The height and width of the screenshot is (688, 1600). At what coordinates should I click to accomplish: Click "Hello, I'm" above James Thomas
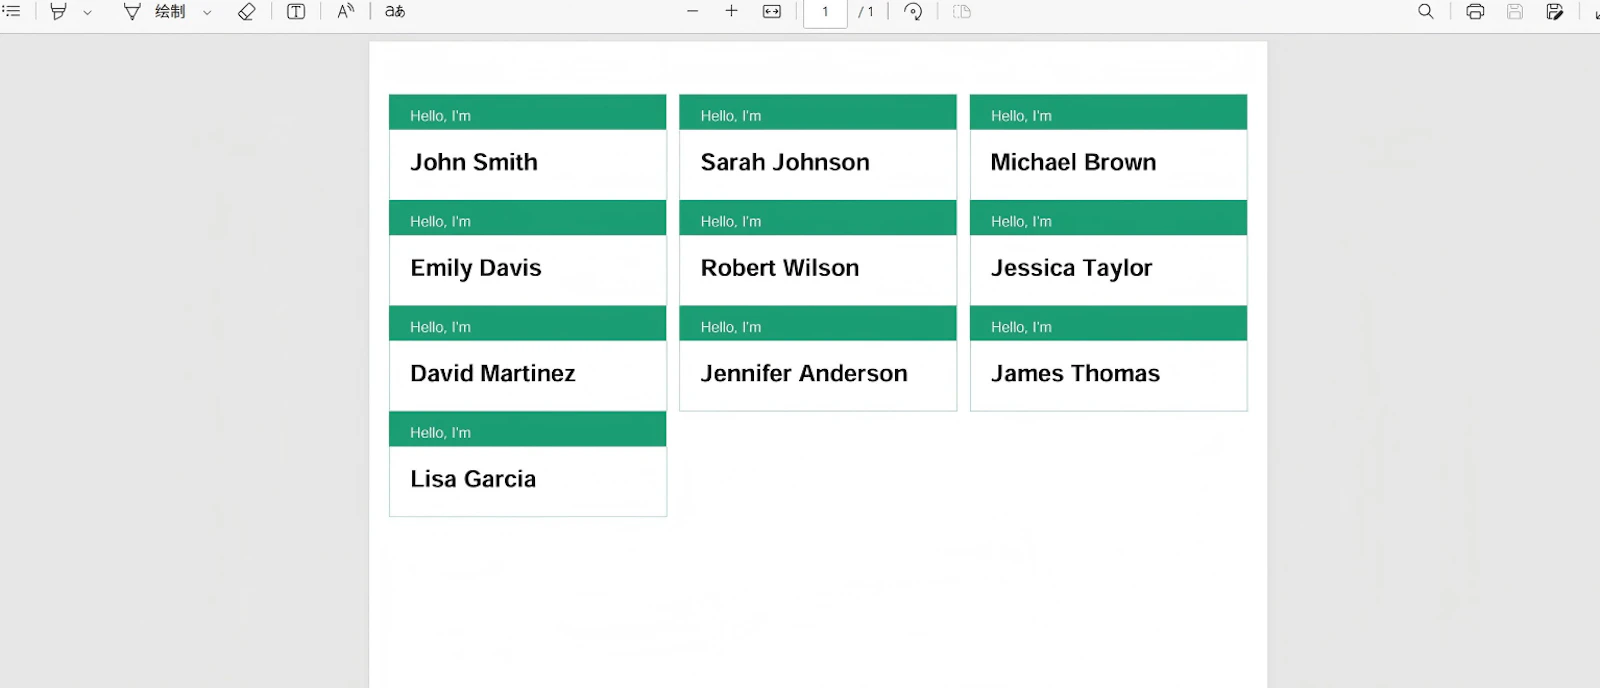(x=1021, y=327)
